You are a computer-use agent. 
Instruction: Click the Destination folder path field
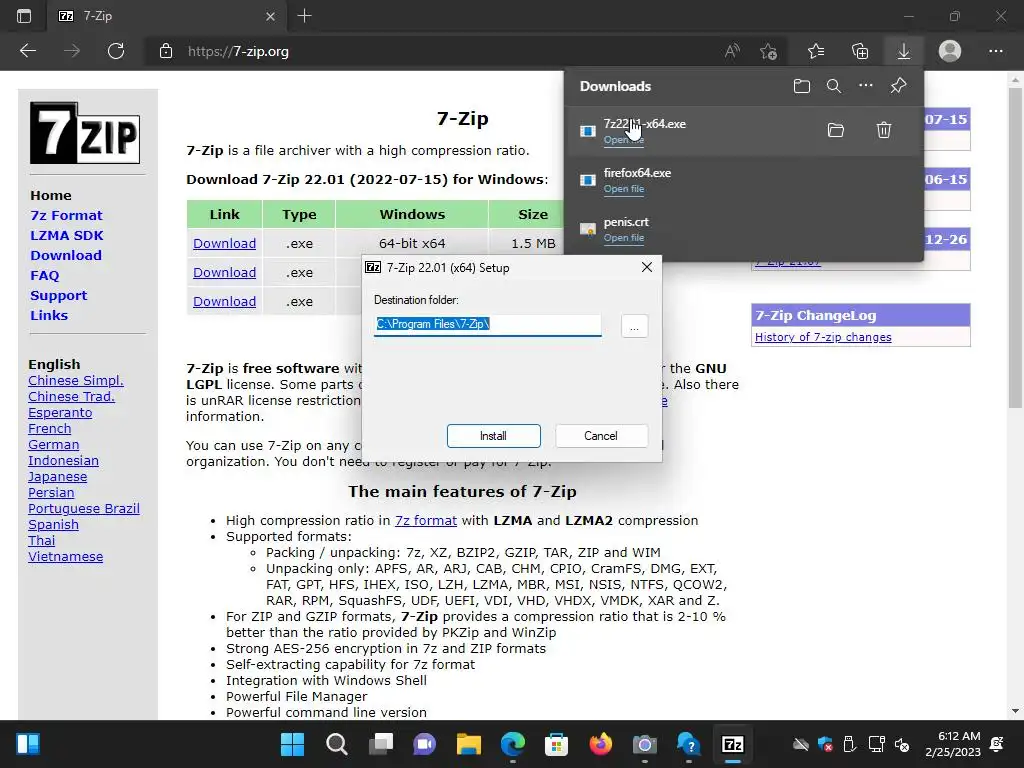click(487, 325)
